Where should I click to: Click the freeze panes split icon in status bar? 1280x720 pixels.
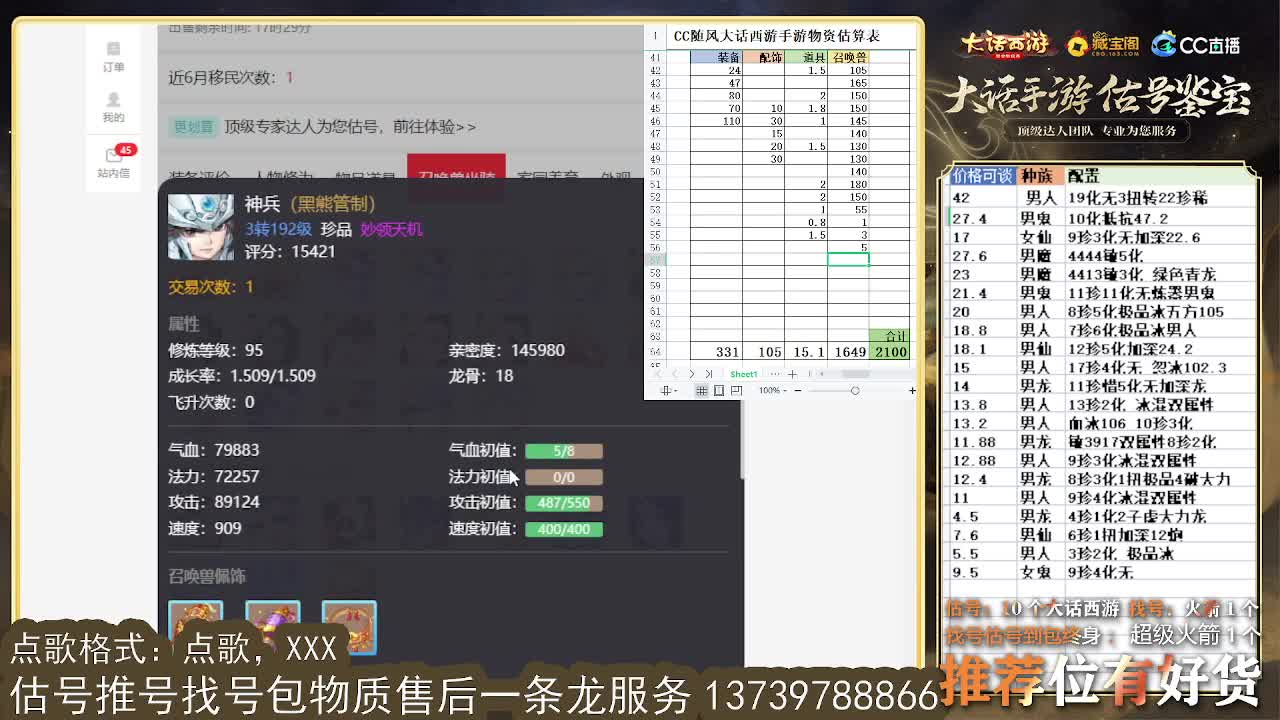666,388
